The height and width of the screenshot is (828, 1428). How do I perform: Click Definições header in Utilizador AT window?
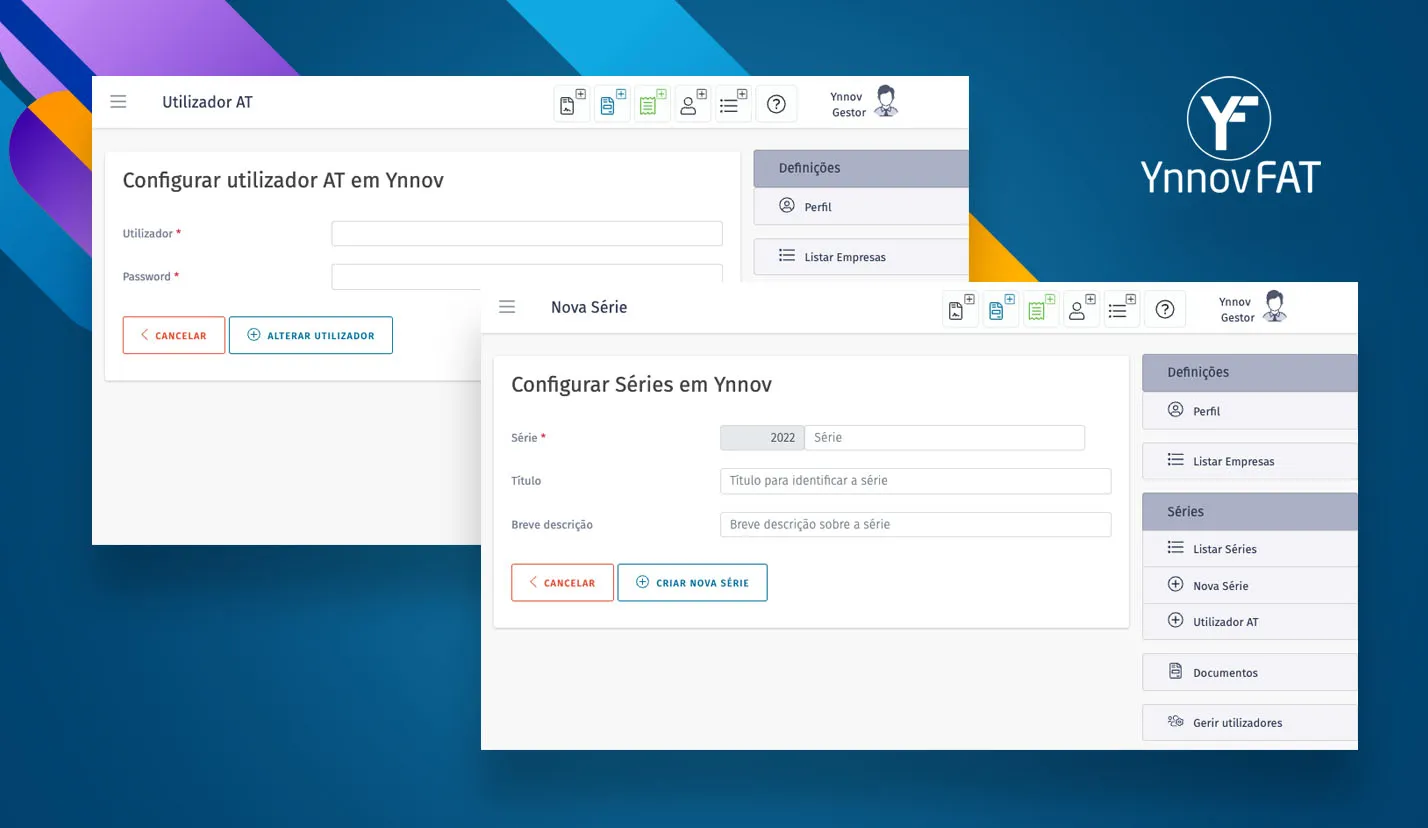coord(861,168)
